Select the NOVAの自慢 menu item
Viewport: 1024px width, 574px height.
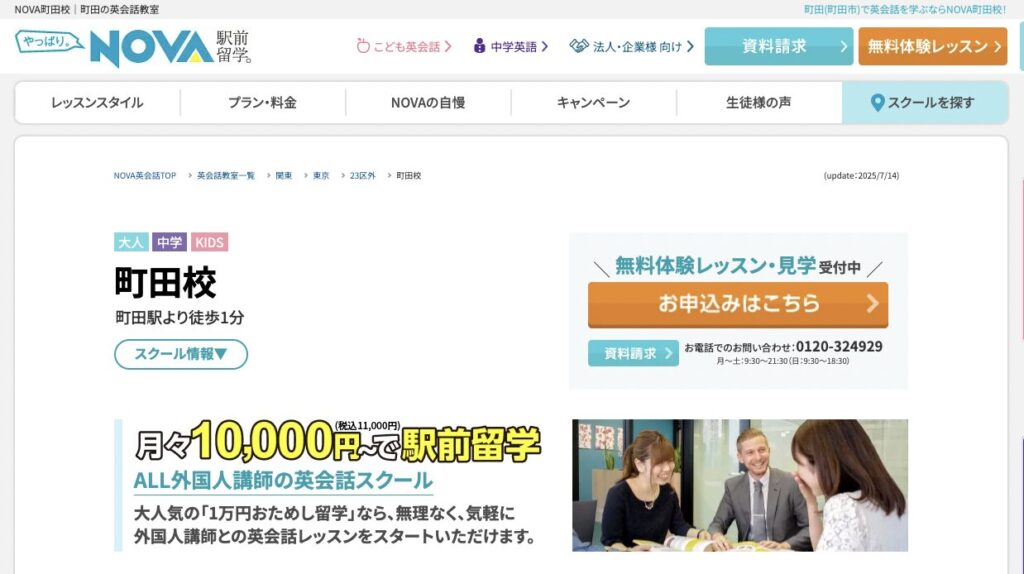(428, 103)
